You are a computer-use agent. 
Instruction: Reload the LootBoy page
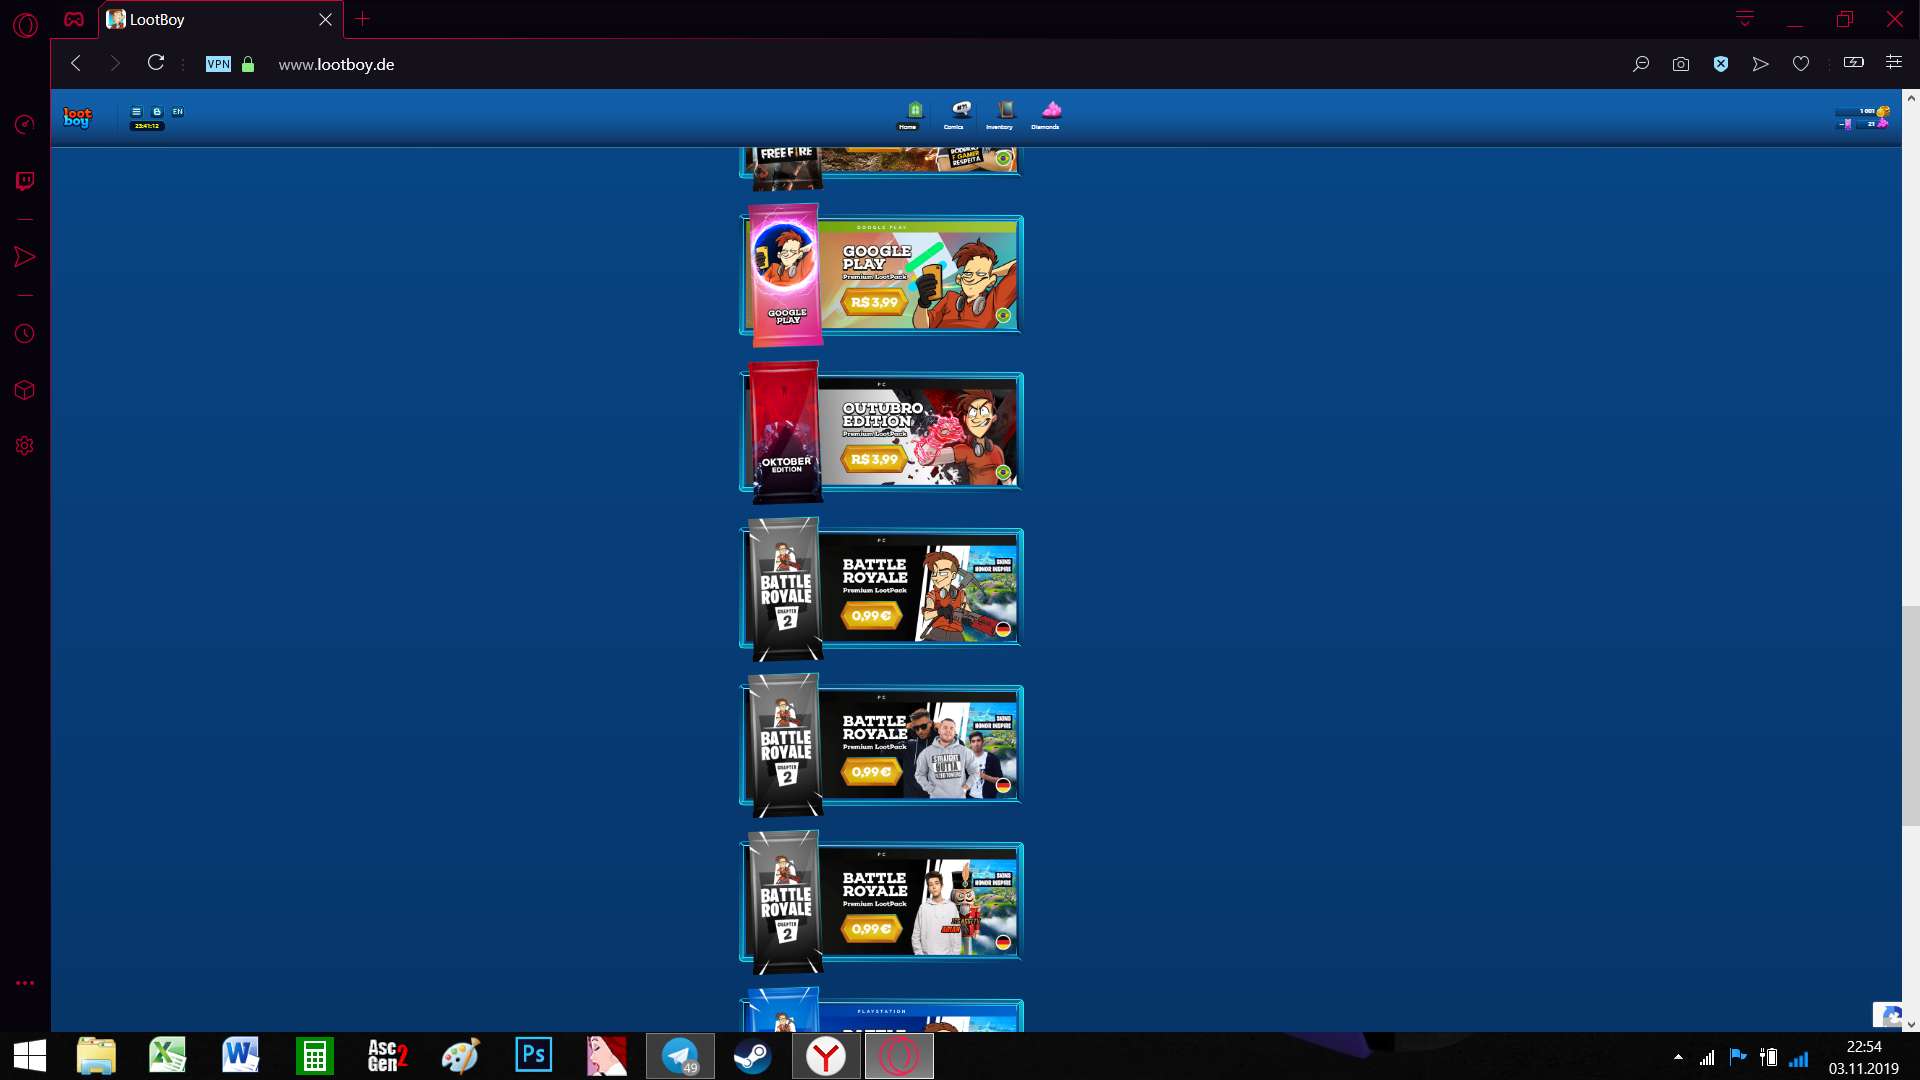pyautogui.click(x=156, y=63)
